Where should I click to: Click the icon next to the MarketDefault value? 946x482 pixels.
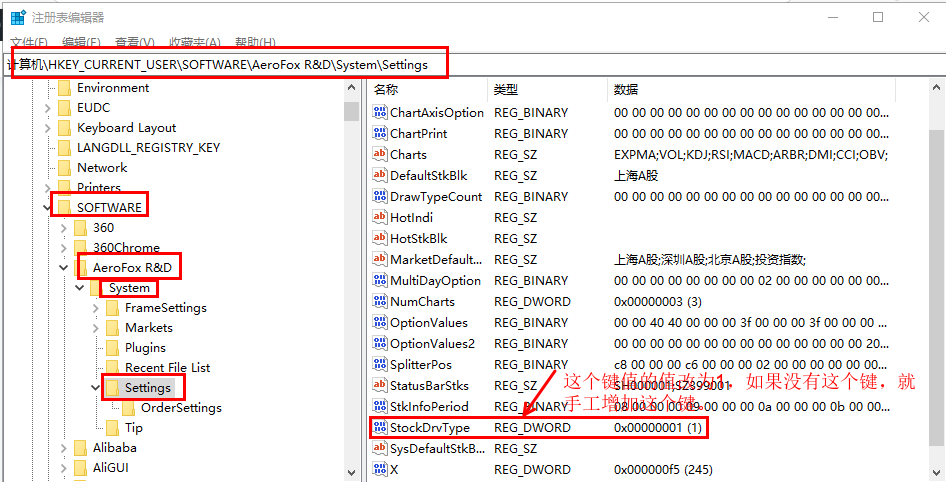(x=379, y=260)
